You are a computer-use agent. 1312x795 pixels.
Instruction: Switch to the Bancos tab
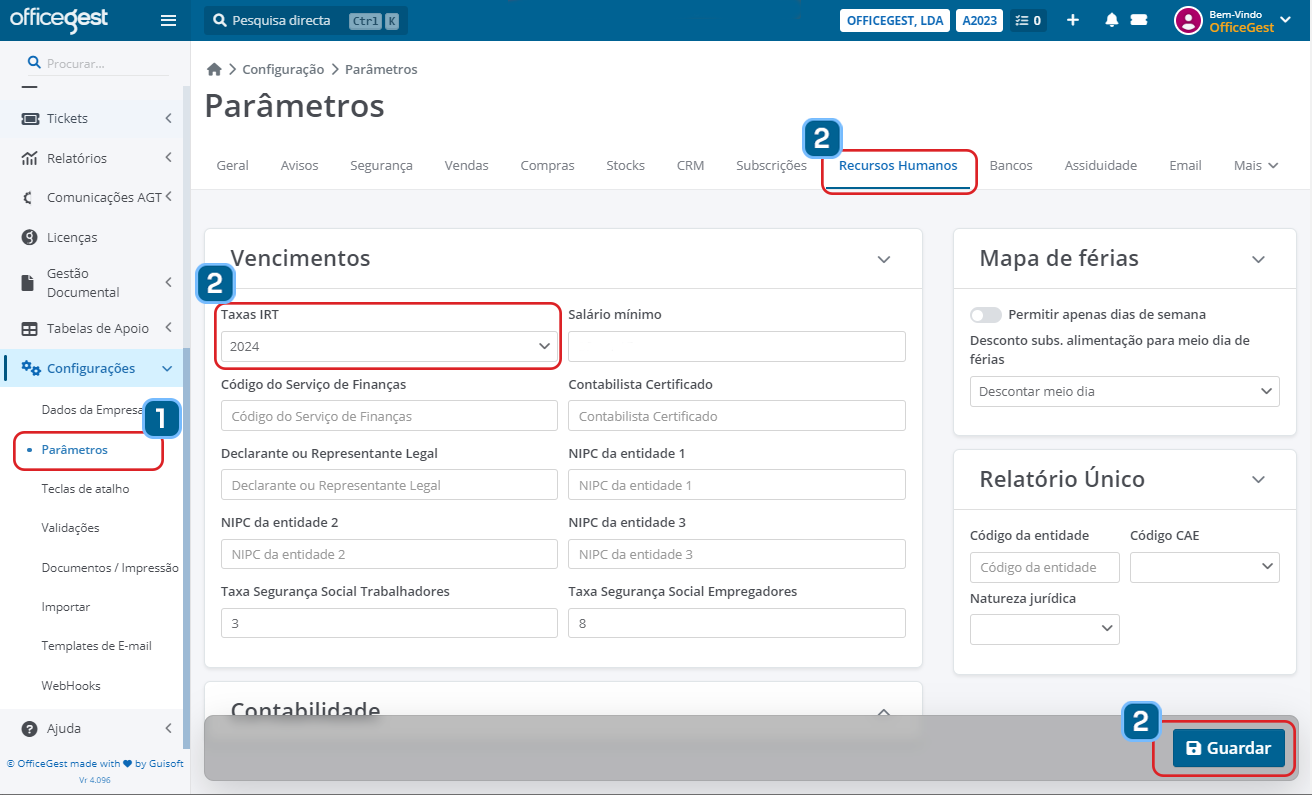[x=1010, y=165]
